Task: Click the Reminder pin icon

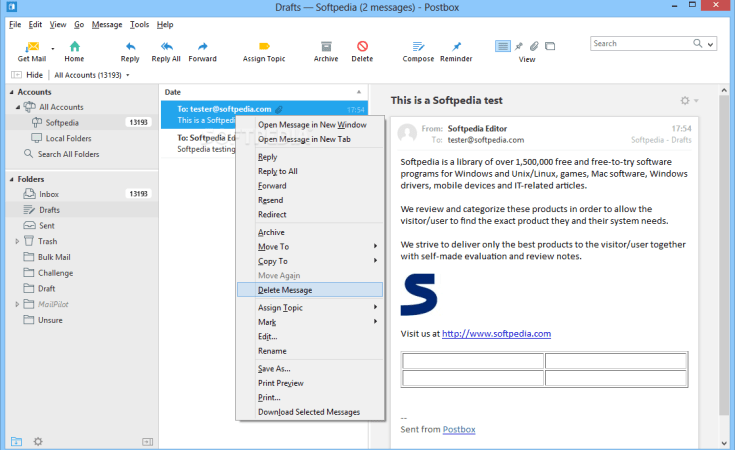Action: 457,46
